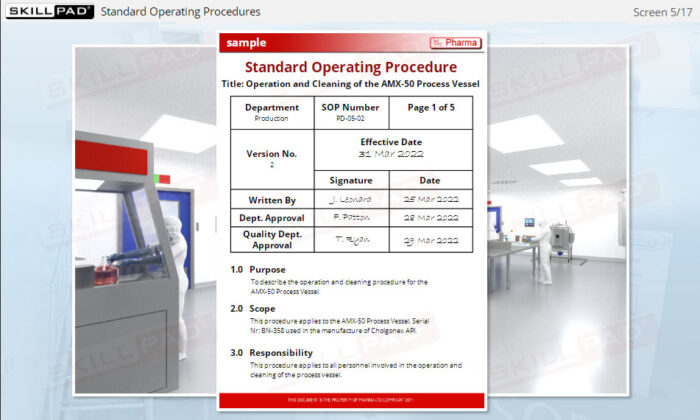Click the Screen 5/17 page indicator
700x420 pixels.
662,12
